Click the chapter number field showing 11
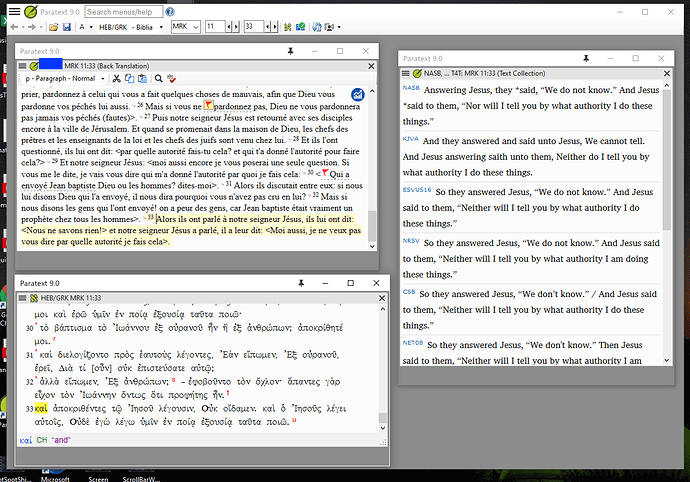 [x=215, y=27]
